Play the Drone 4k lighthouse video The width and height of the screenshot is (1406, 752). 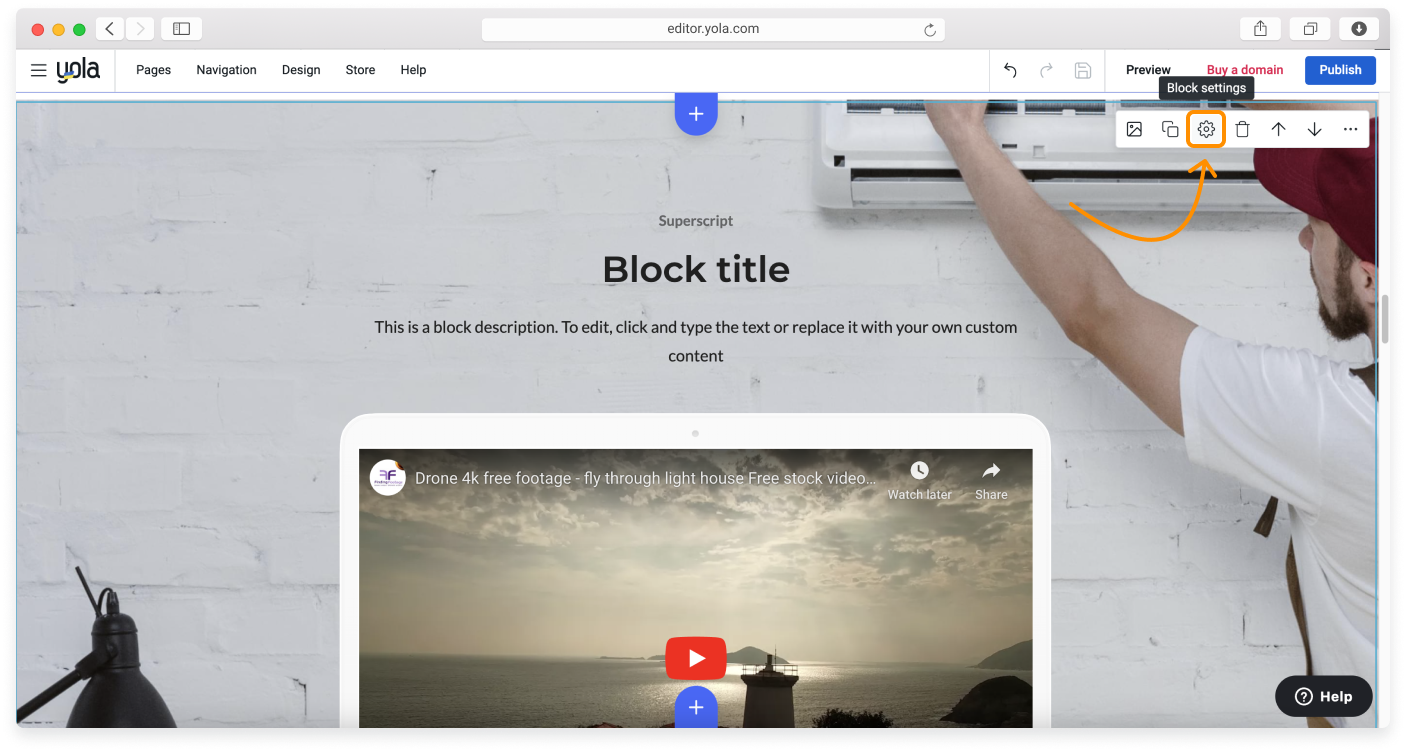[x=696, y=658]
